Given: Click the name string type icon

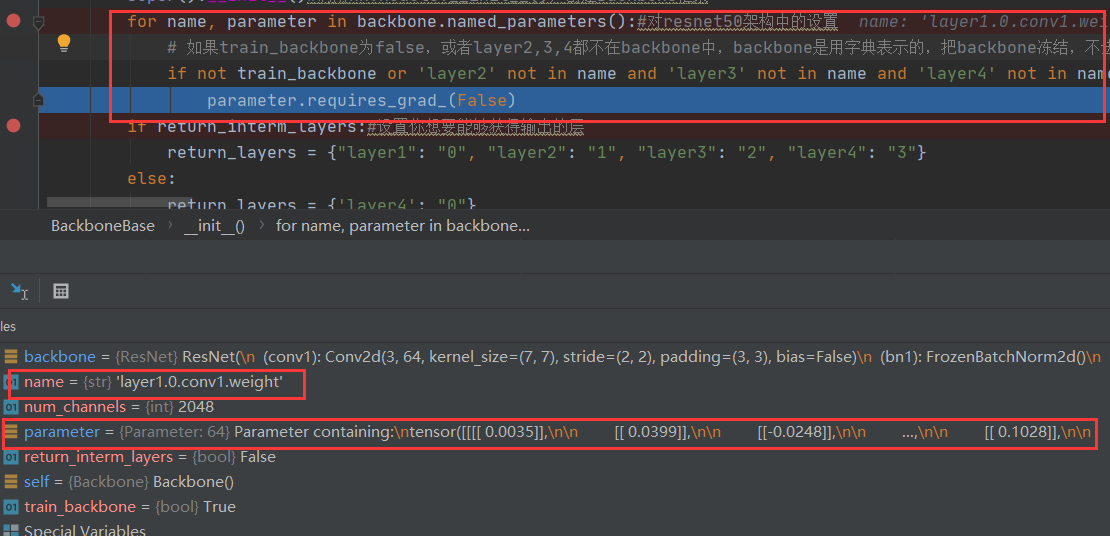Looking at the screenshot, I should pos(11,382).
